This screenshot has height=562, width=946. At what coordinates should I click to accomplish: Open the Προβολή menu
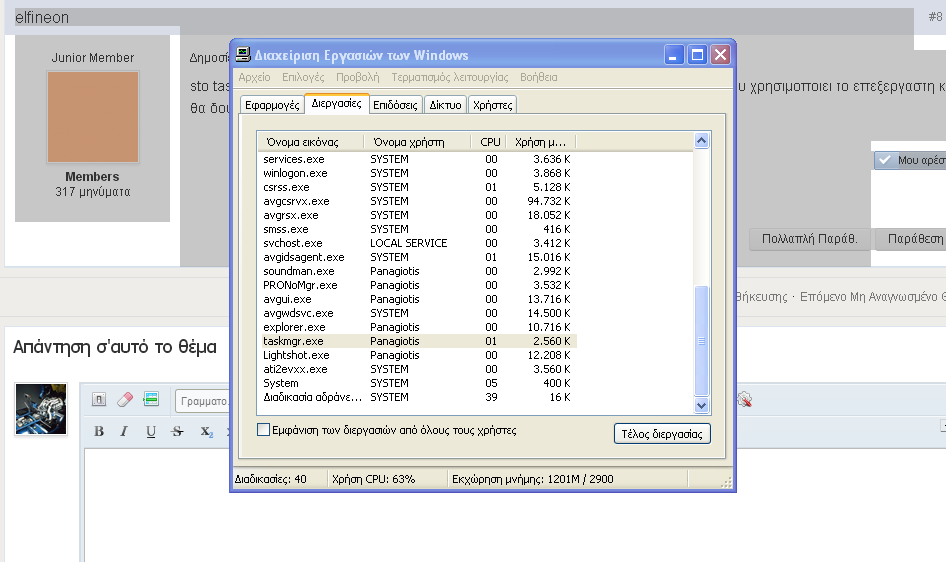(358, 77)
